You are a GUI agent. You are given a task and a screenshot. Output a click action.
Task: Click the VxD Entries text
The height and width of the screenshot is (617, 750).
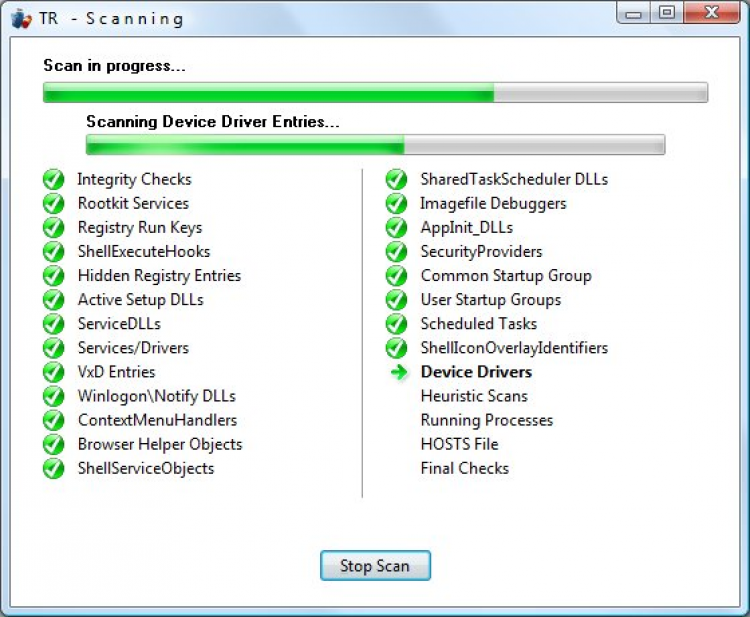117,372
